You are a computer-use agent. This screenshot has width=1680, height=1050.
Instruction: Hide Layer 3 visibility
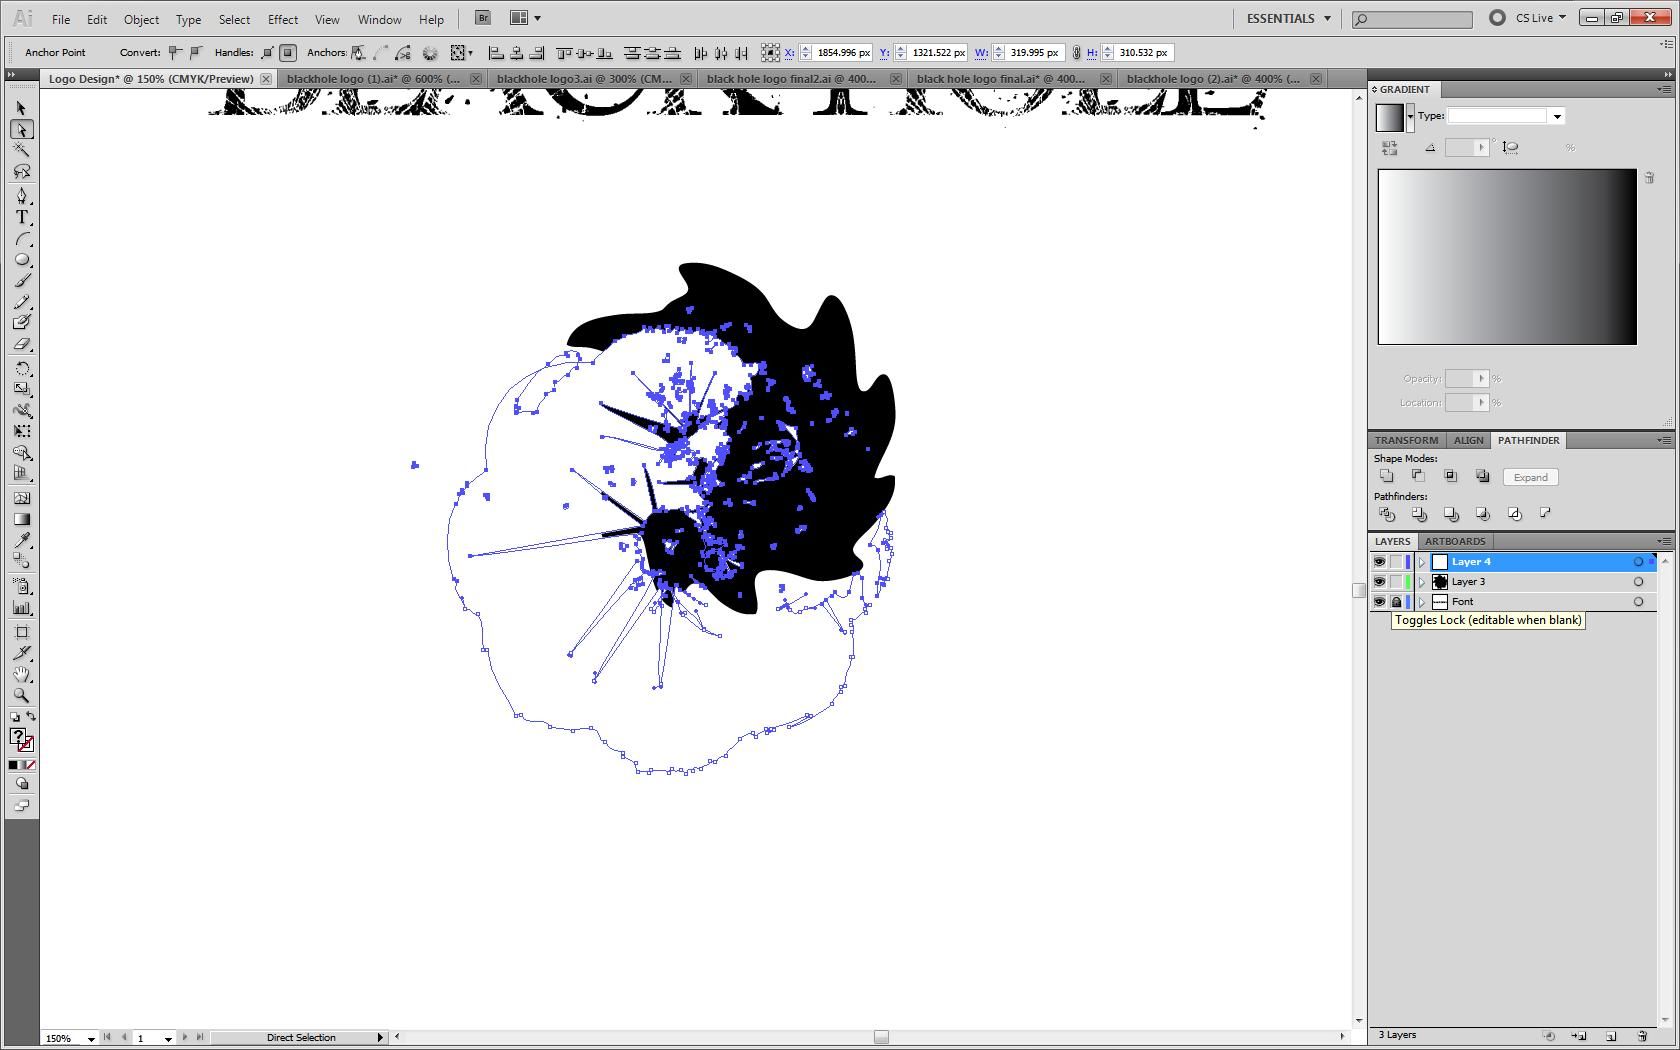point(1379,581)
